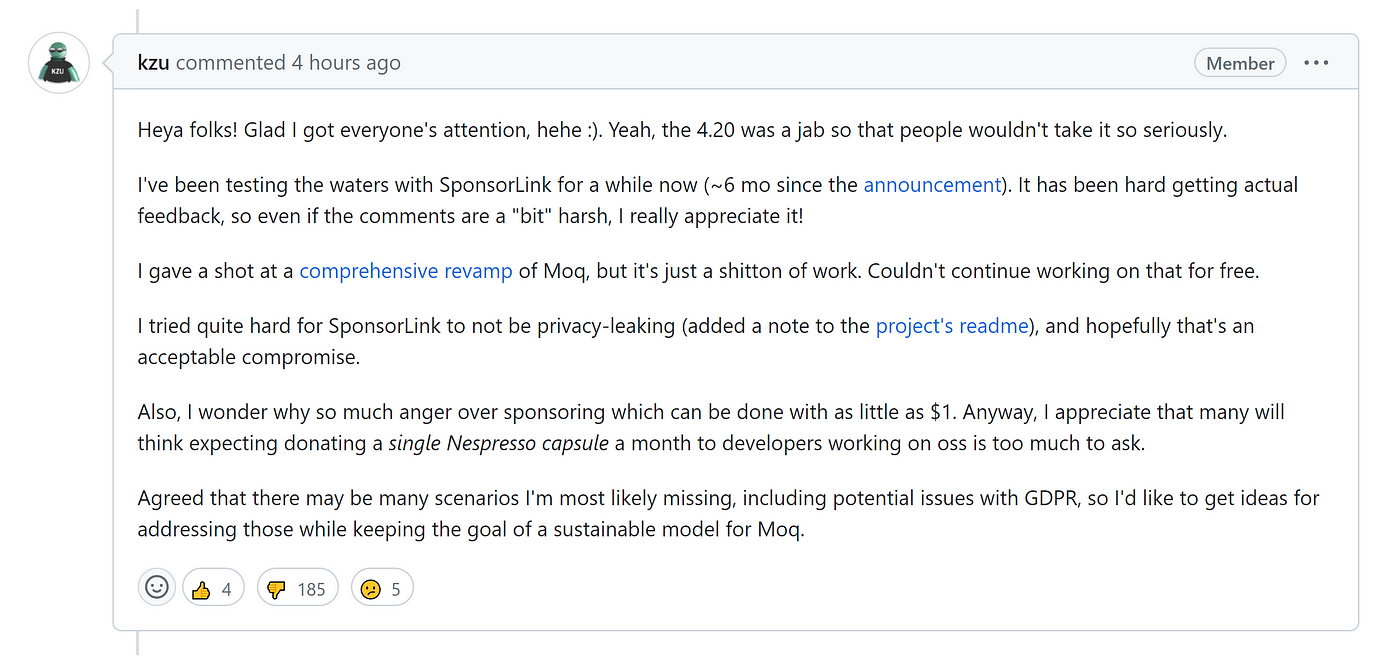Image resolution: width=1400 pixels, height=663 pixels.
Task: Click the 185 reaction count
Action: tap(311, 589)
